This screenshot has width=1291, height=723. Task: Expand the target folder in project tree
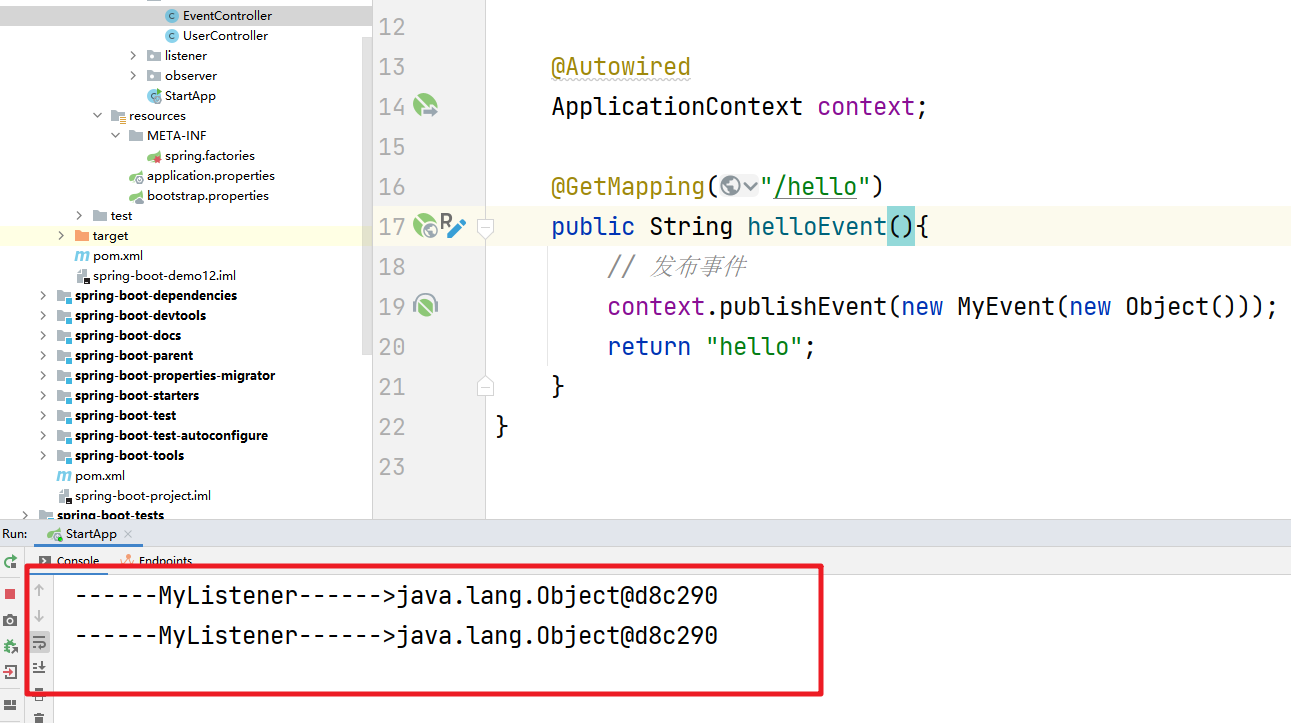point(62,236)
